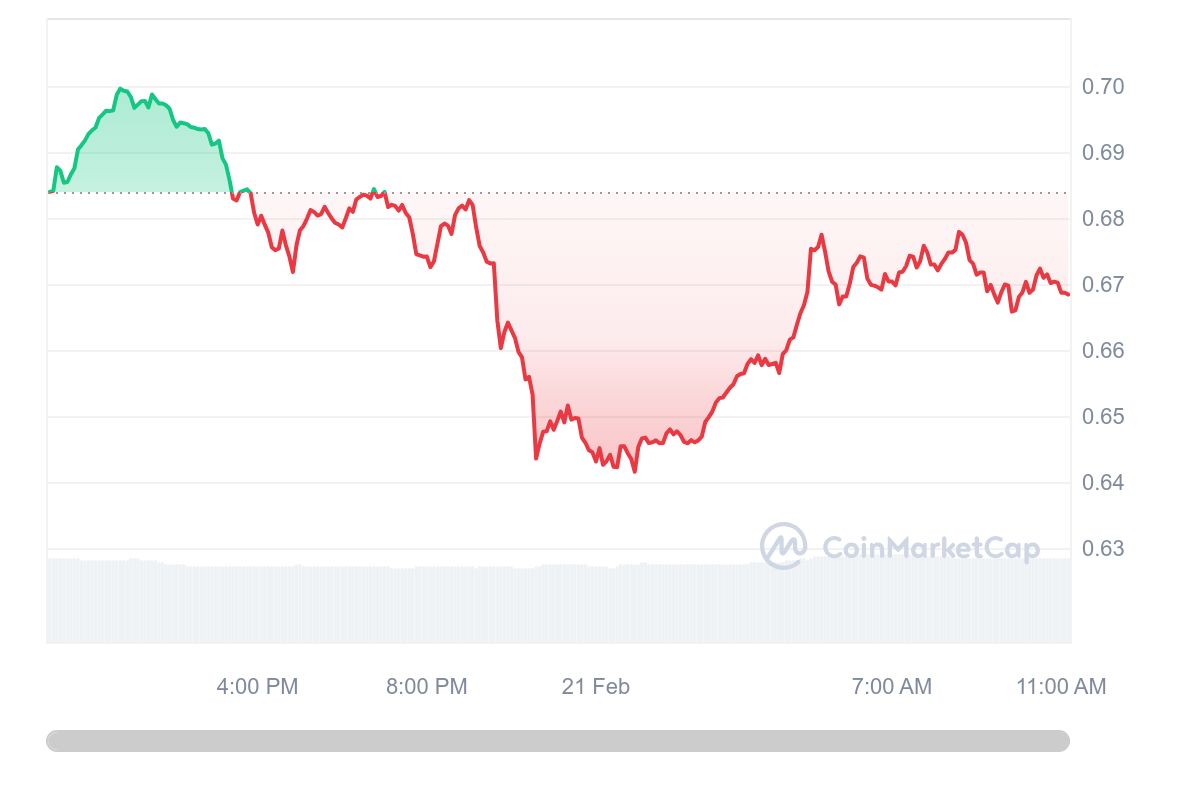Click the 0.70 price axis label

[1103, 87]
